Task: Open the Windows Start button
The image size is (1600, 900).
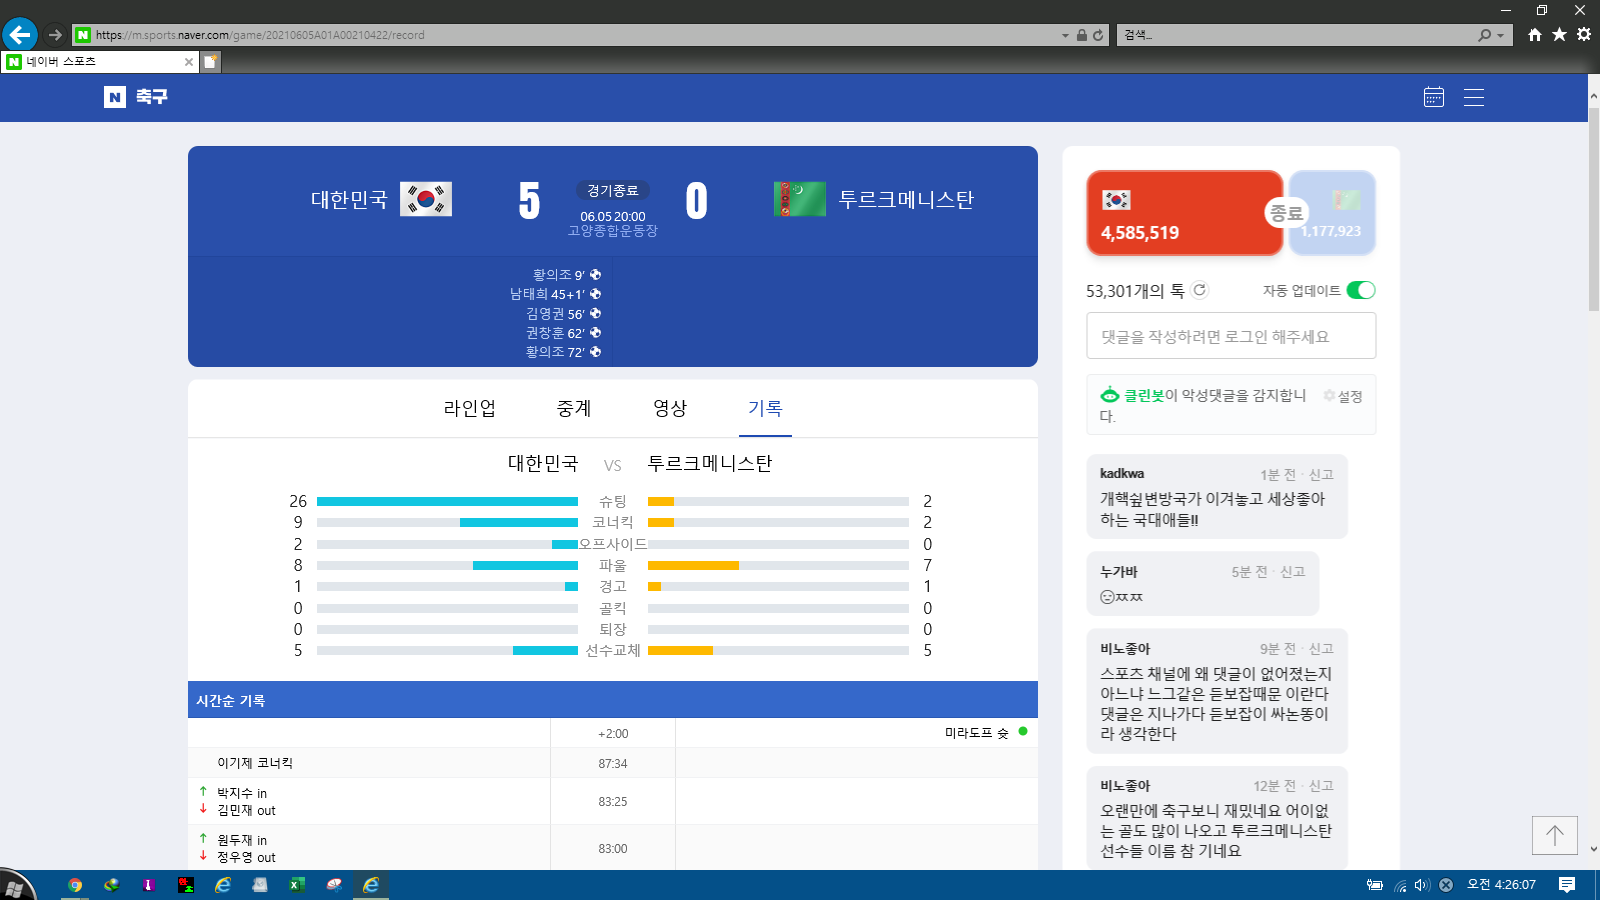Action: click(x=16, y=886)
